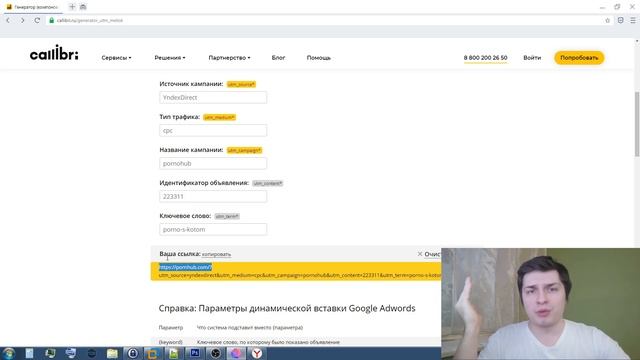Go back with the browser back arrow
Viewport: 640px width, 360px height.
[x=8, y=20]
